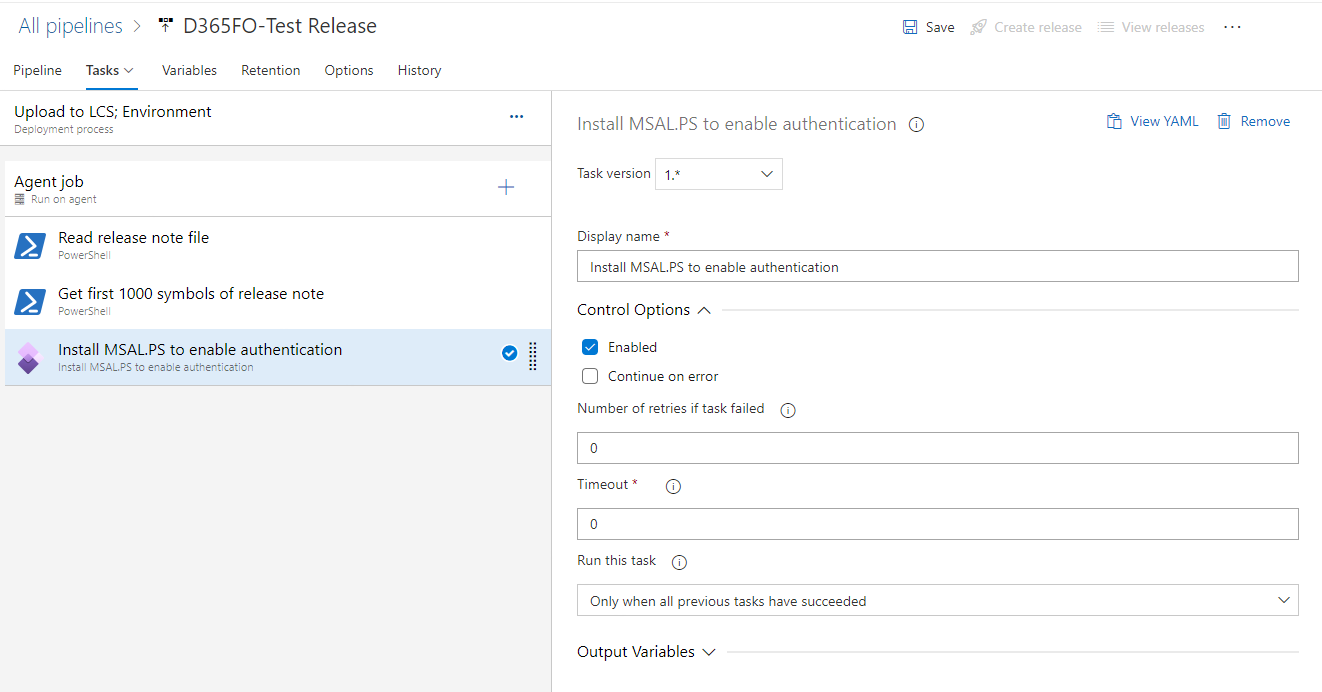Switch to the Variables tab

[x=189, y=70]
